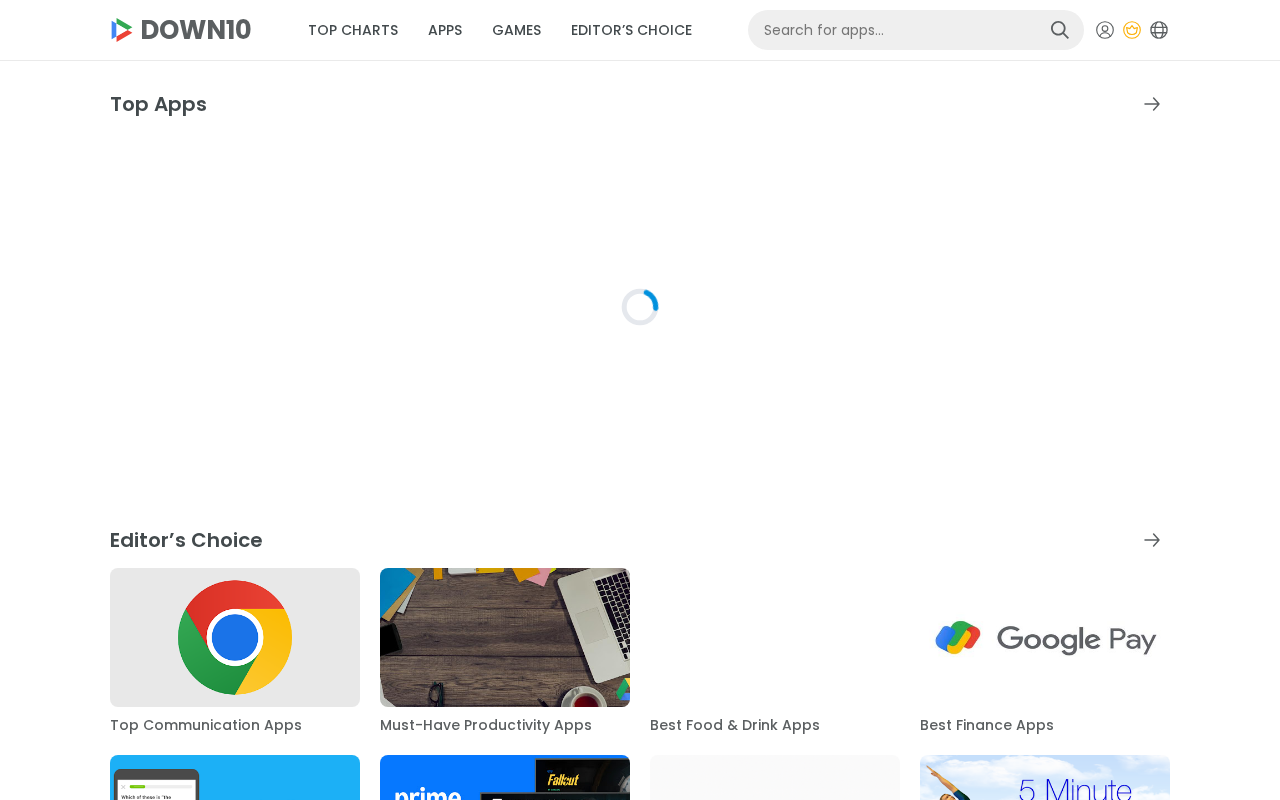Click the arrow next to Top Apps

[1152, 104]
